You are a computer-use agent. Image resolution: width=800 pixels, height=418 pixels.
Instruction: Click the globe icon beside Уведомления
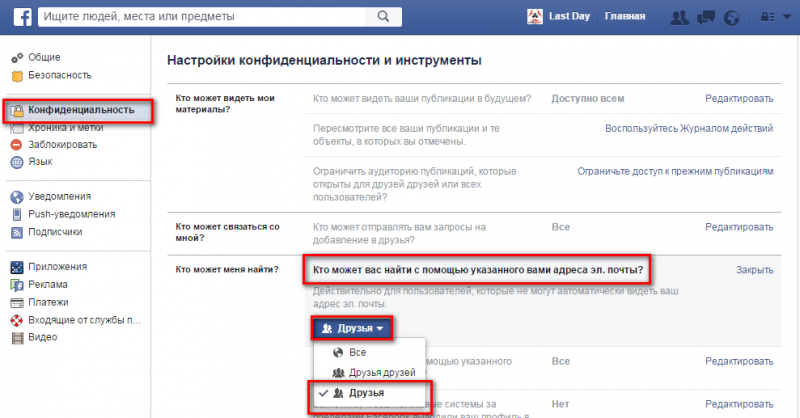point(17,197)
